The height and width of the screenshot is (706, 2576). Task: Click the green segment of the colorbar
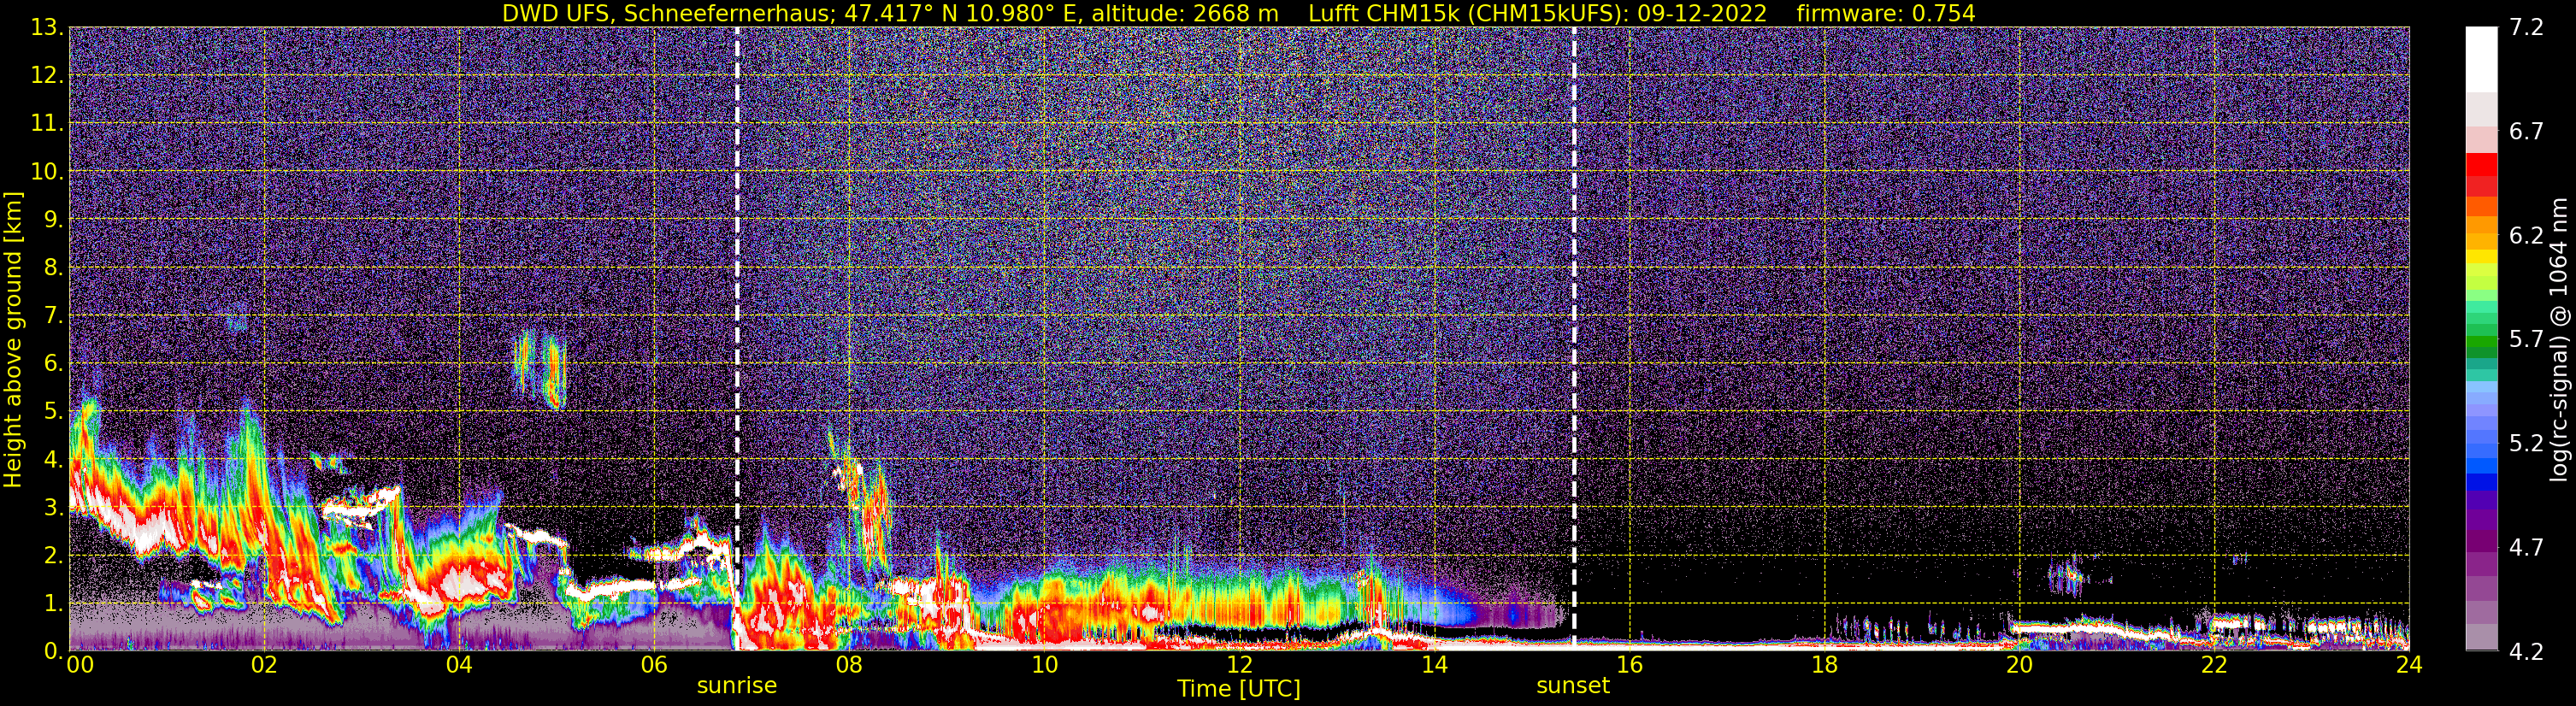(2481, 340)
